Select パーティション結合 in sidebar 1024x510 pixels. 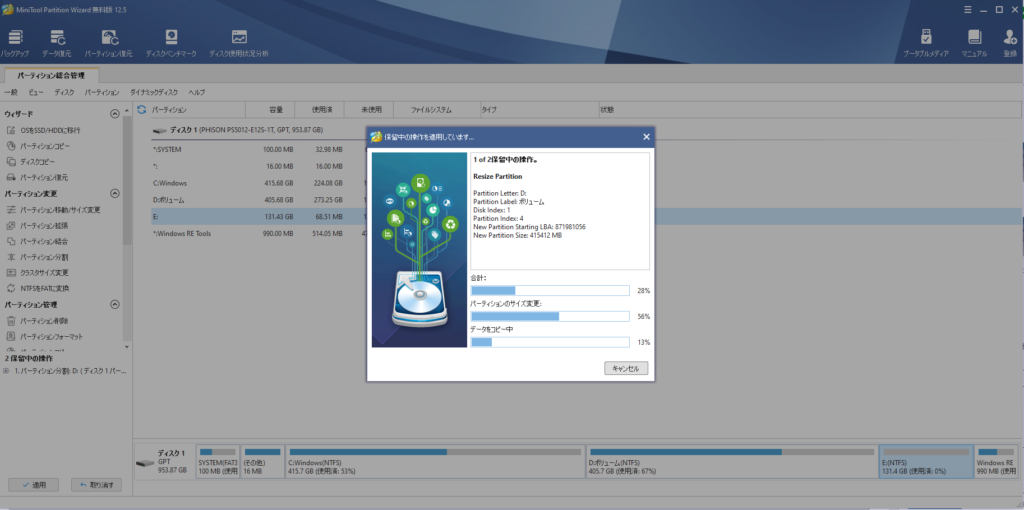click(x=37, y=241)
